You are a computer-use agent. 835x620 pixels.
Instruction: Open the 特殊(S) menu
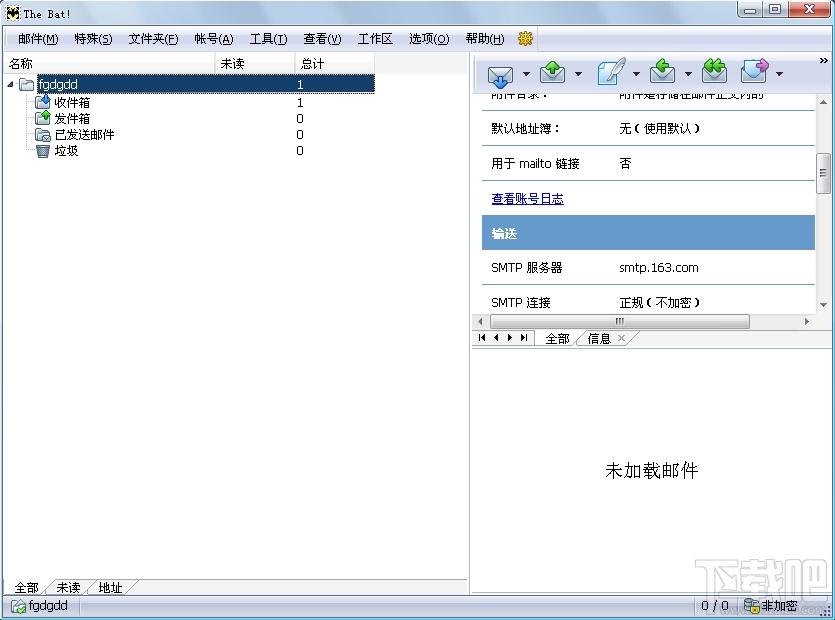(93, 39)
